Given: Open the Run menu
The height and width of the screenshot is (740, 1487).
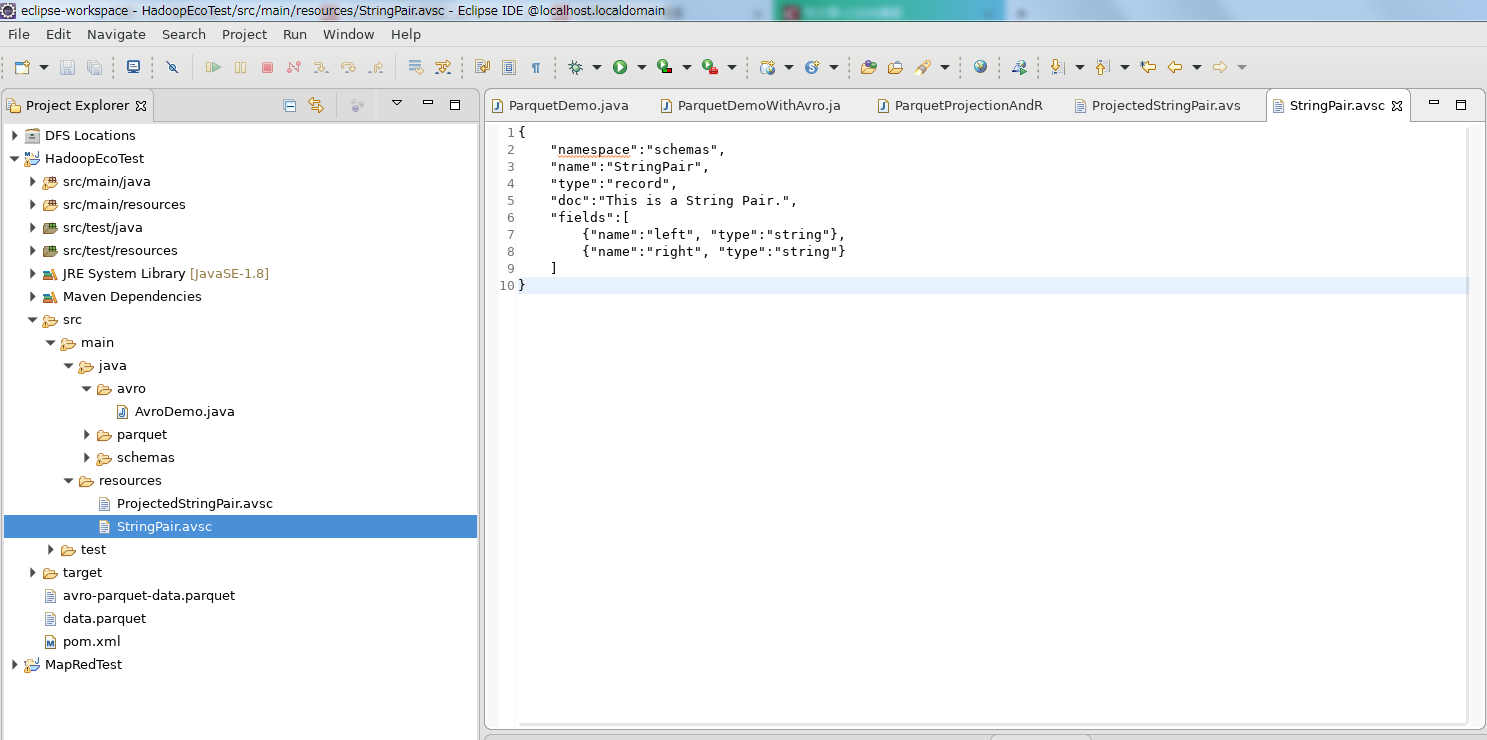Looking at the screenshot, I should (x=294, y=34).
